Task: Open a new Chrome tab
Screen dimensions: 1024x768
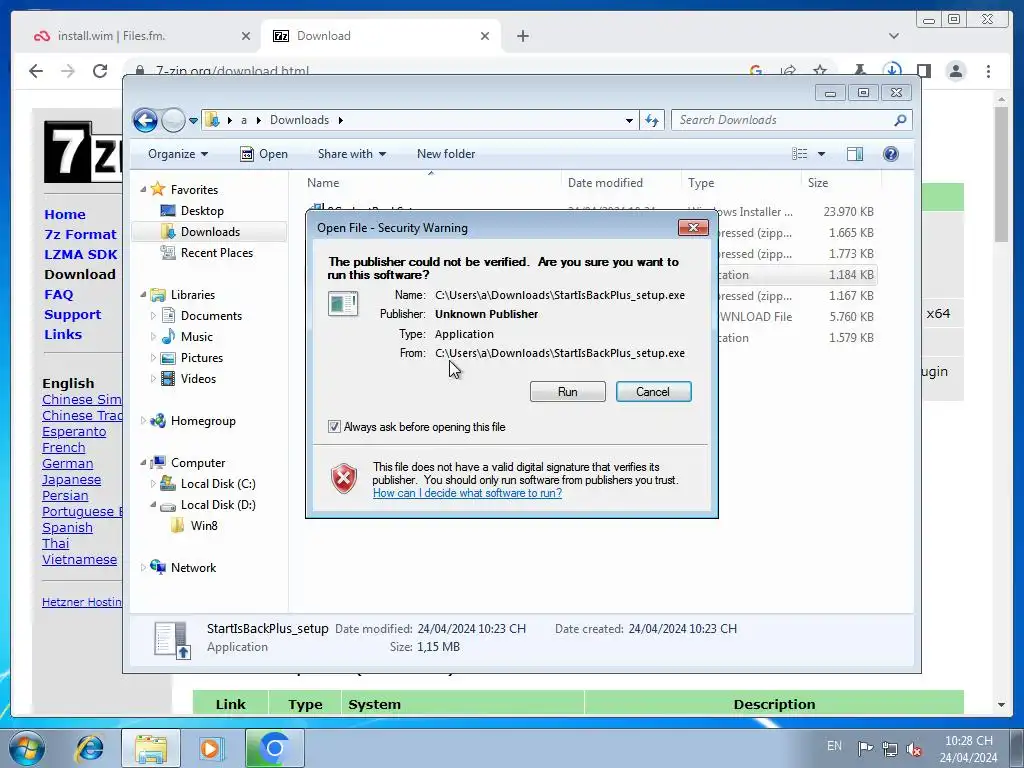Action: click(x=522, y=36)
